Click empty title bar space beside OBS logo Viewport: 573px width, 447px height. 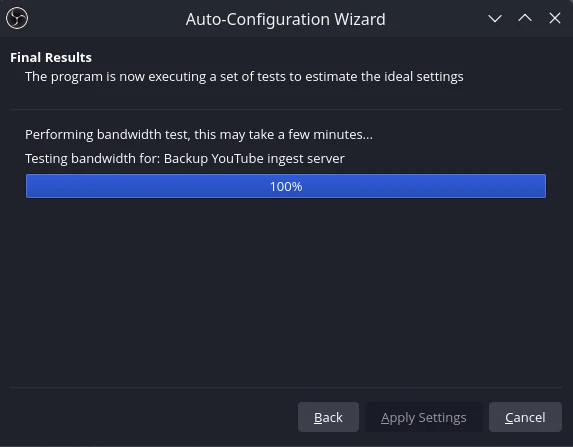tap(106, 18)
